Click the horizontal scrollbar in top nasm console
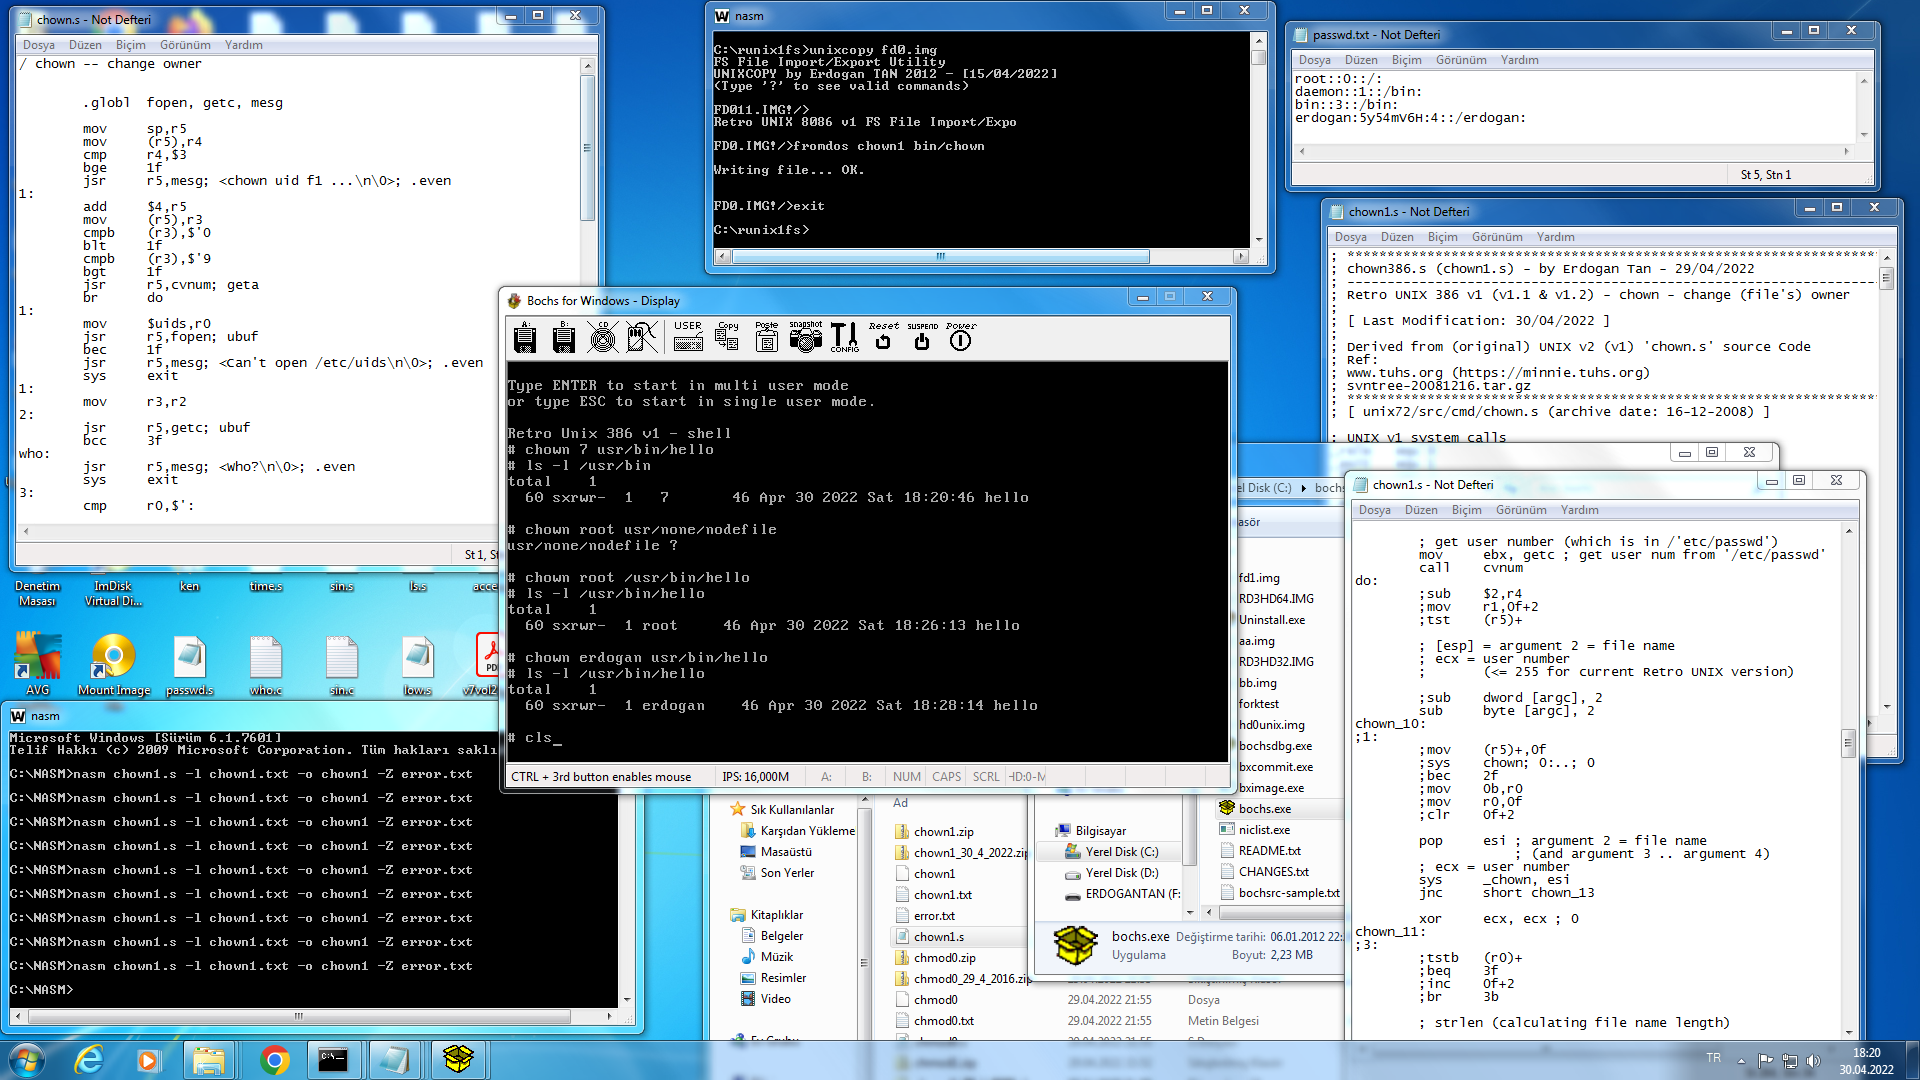The image size is (1920, 1080). 940,257
